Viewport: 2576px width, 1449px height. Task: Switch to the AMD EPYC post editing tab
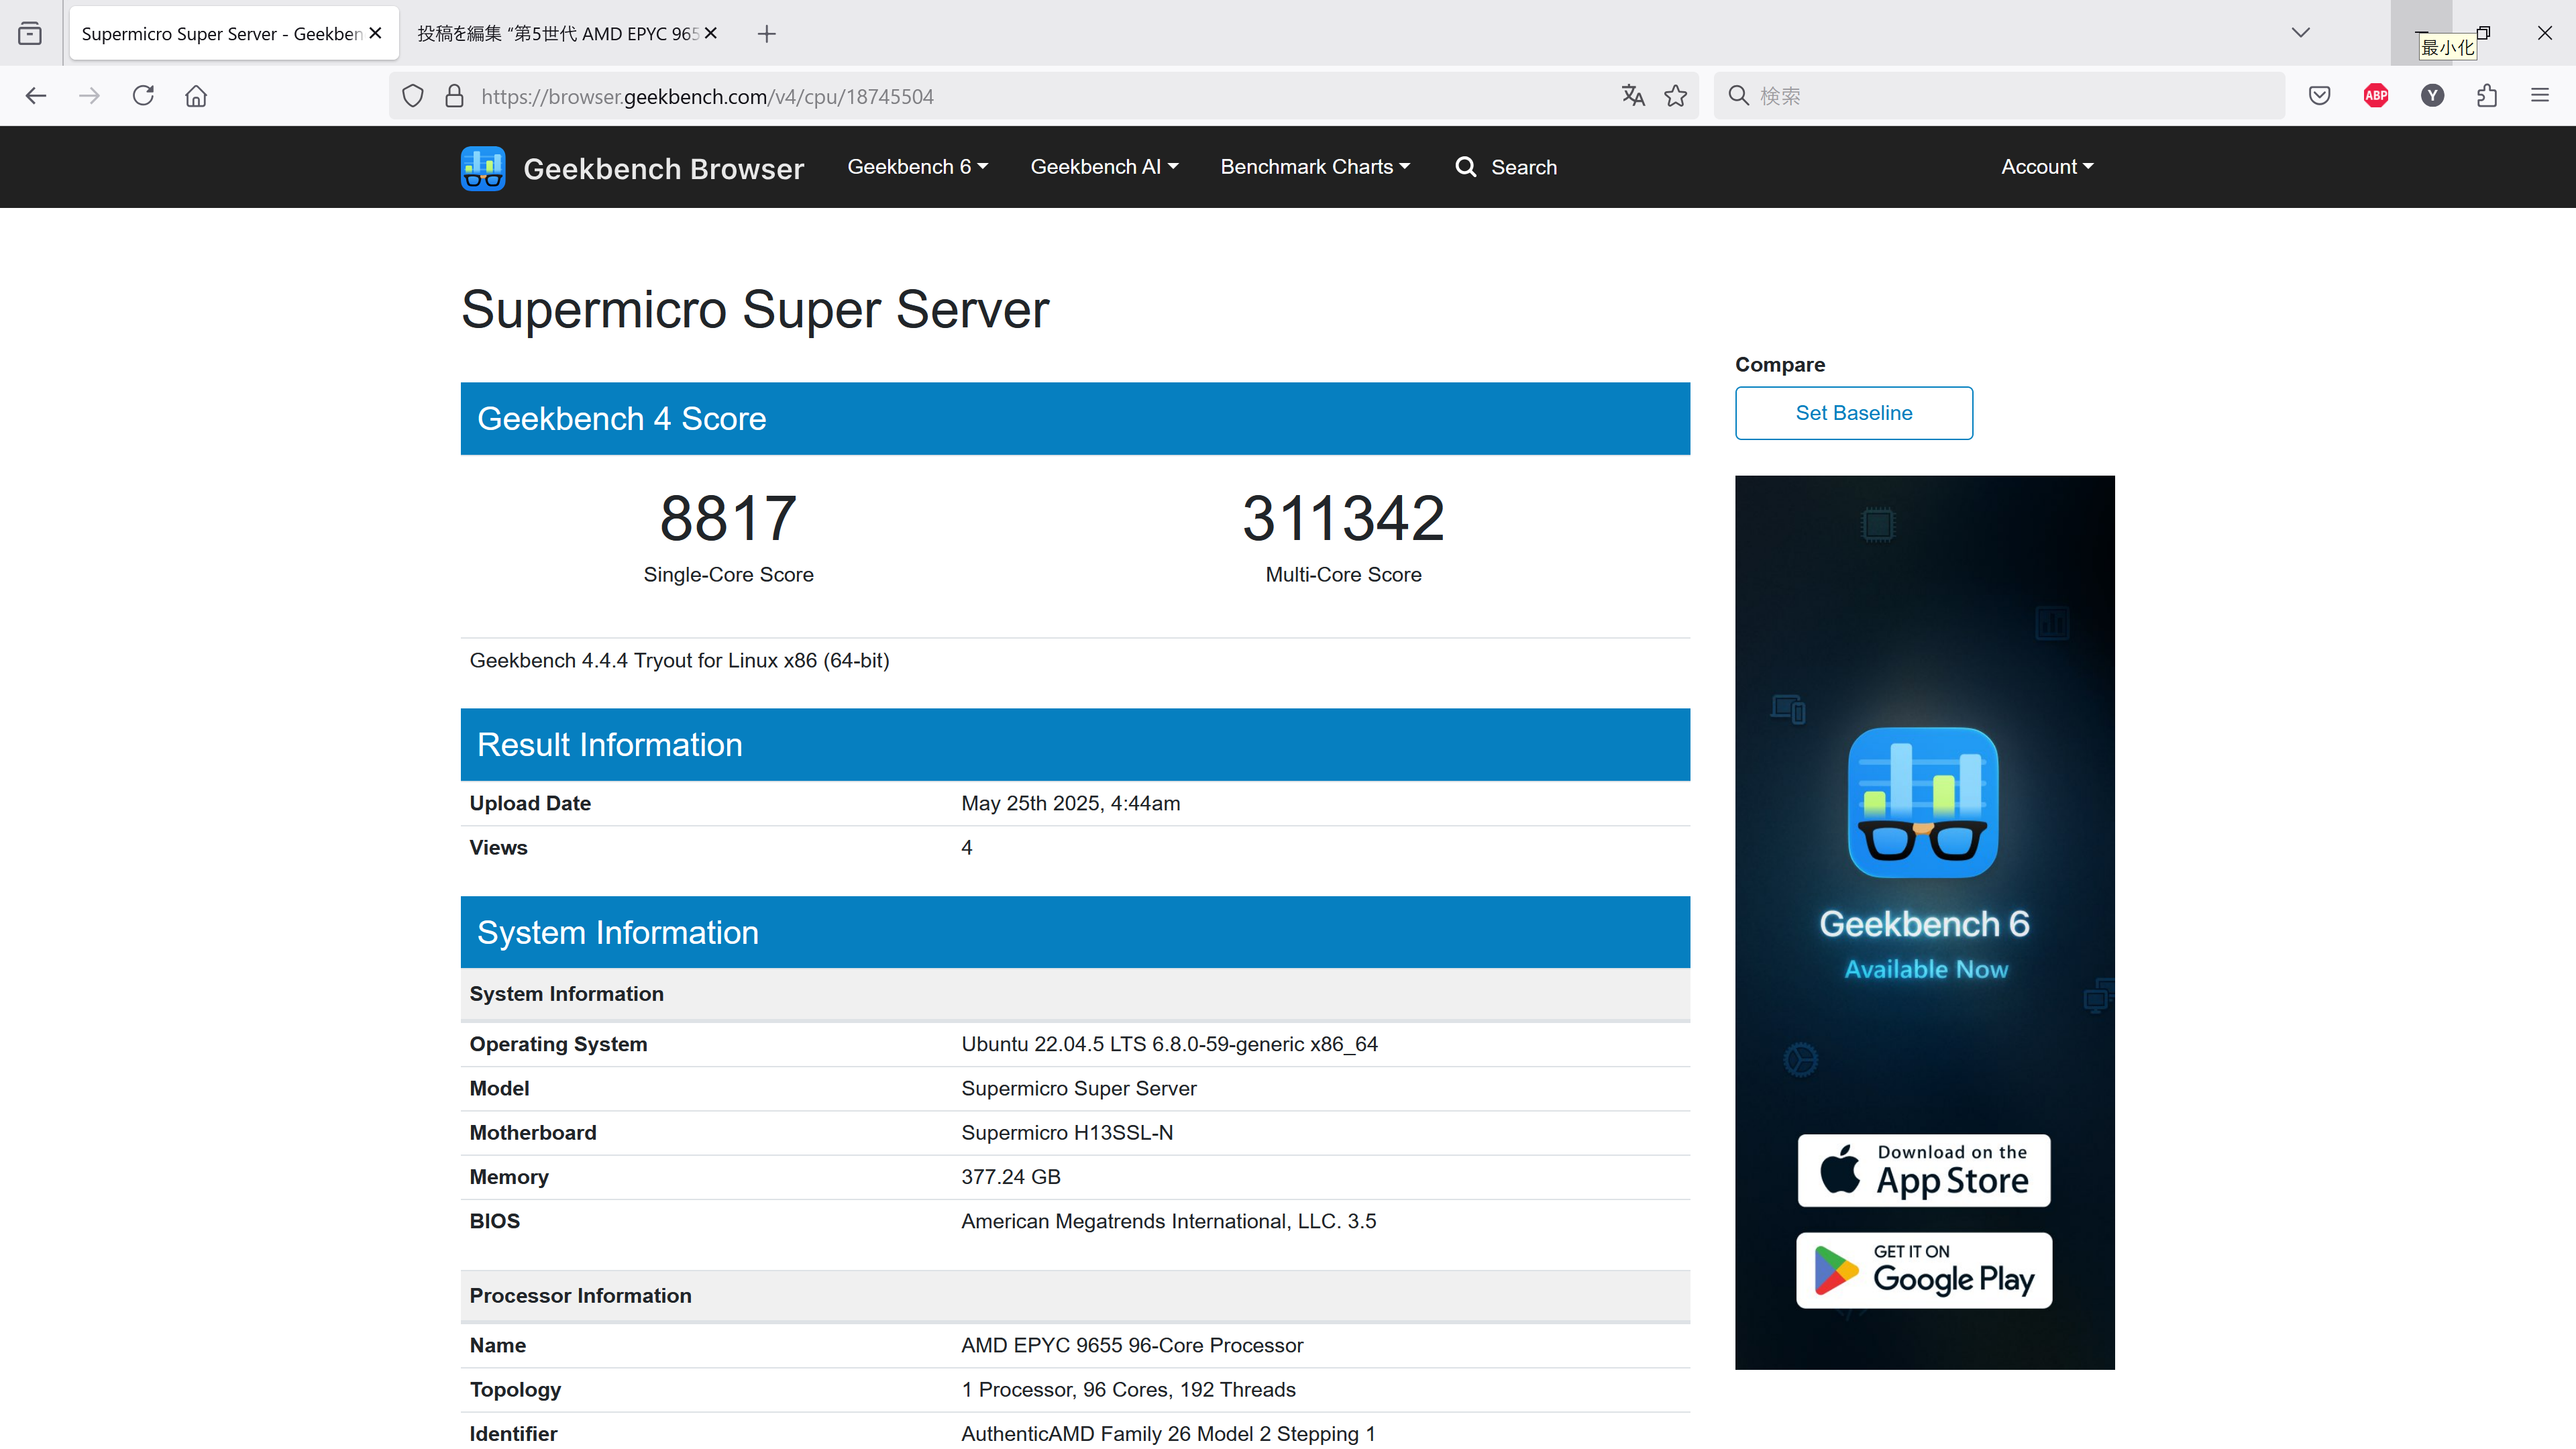point(558,34)
